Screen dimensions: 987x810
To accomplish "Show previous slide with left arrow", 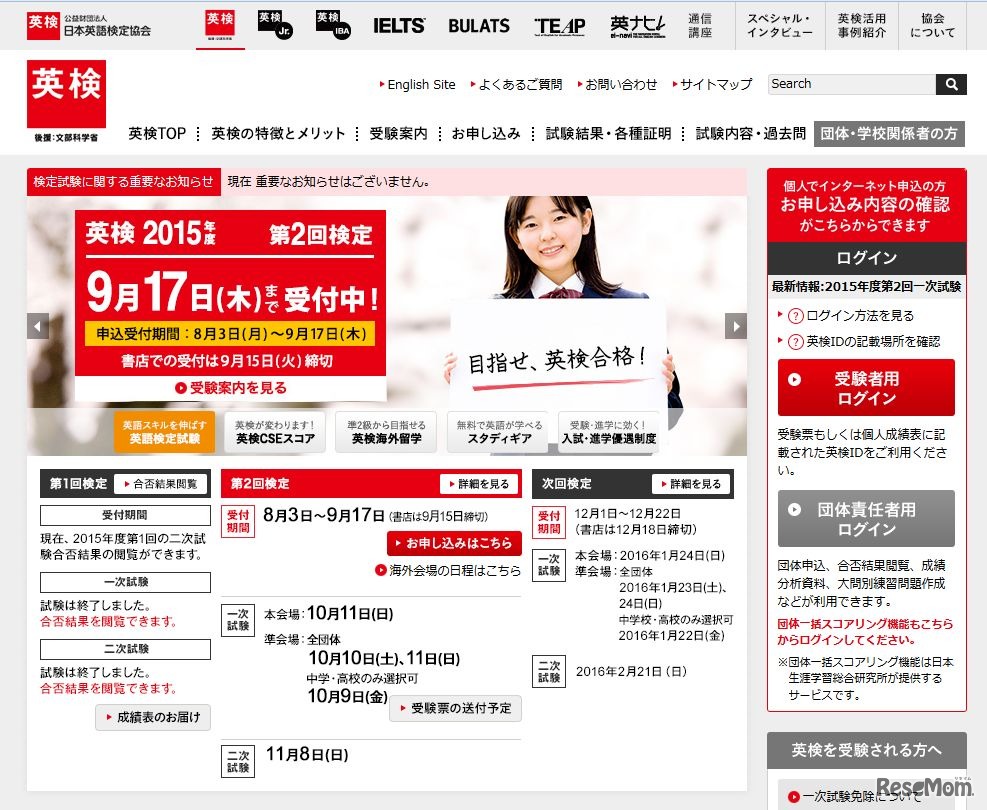I will point(38,326).
